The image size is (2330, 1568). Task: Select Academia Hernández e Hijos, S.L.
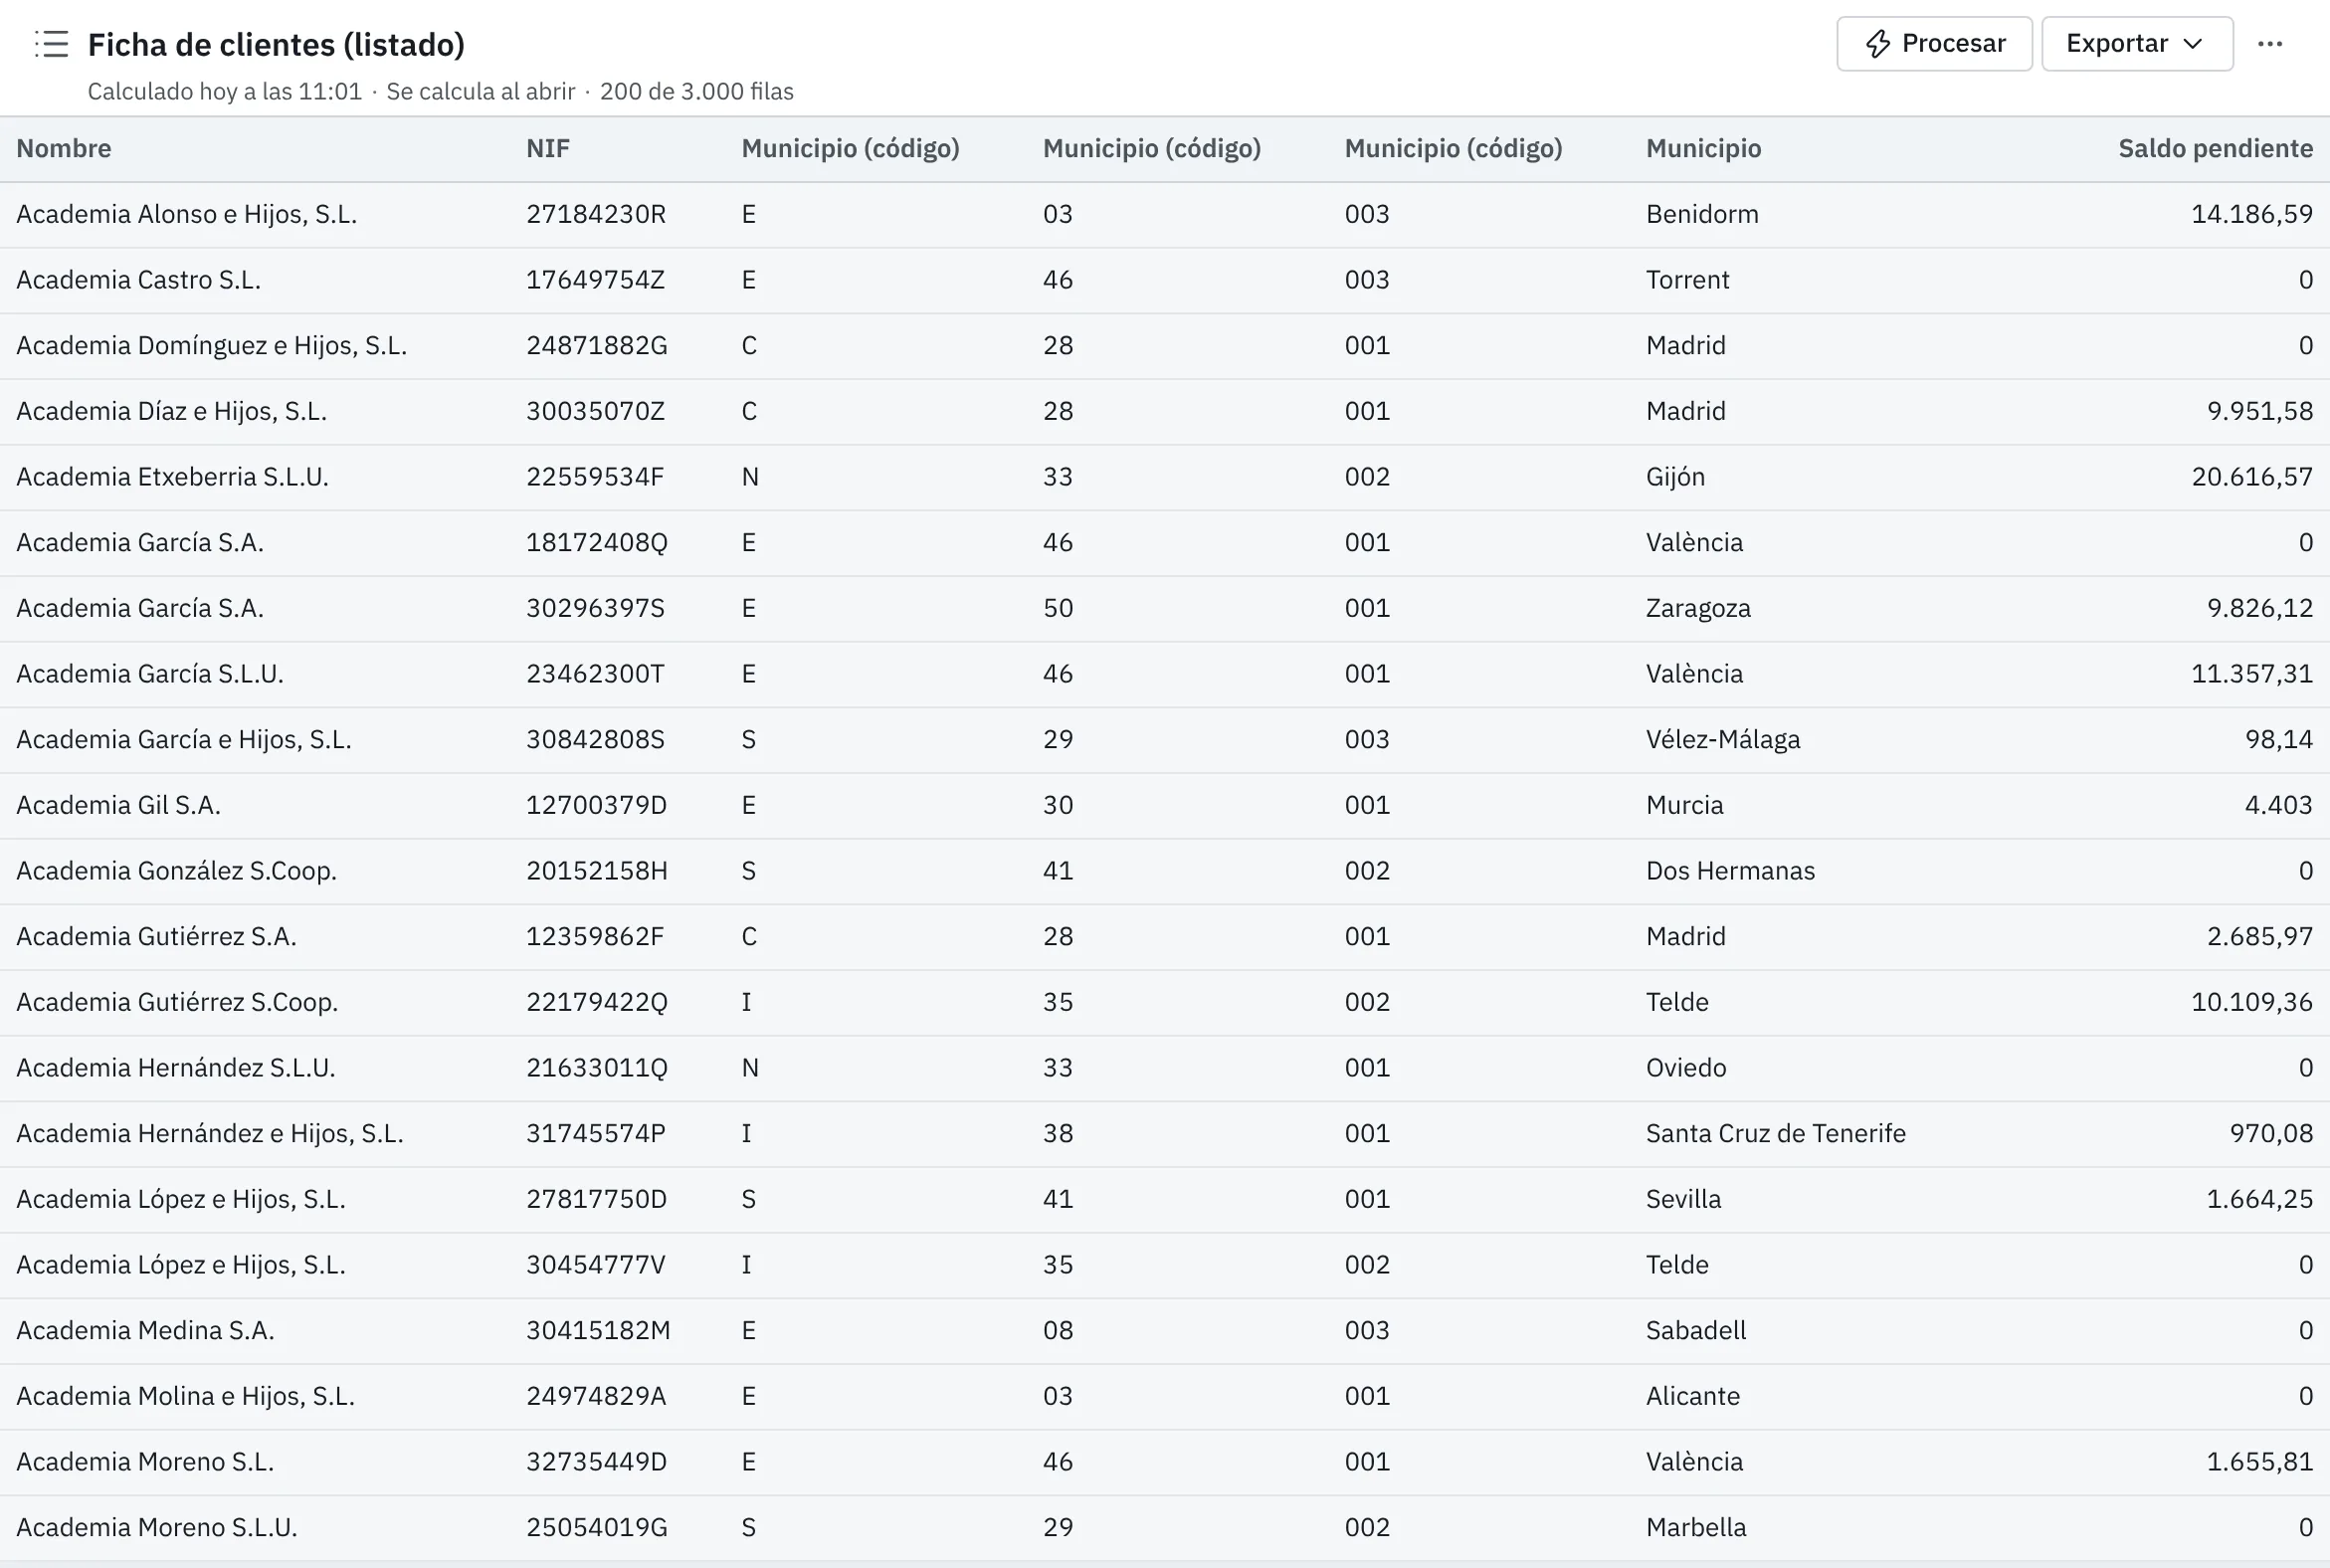(x=210, y=1133)
